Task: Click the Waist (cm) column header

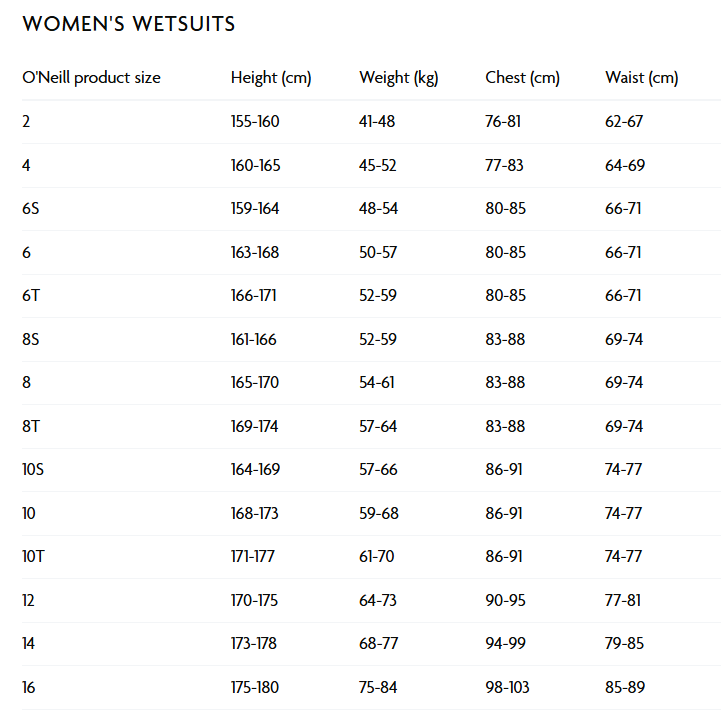Action: [642, 78]
